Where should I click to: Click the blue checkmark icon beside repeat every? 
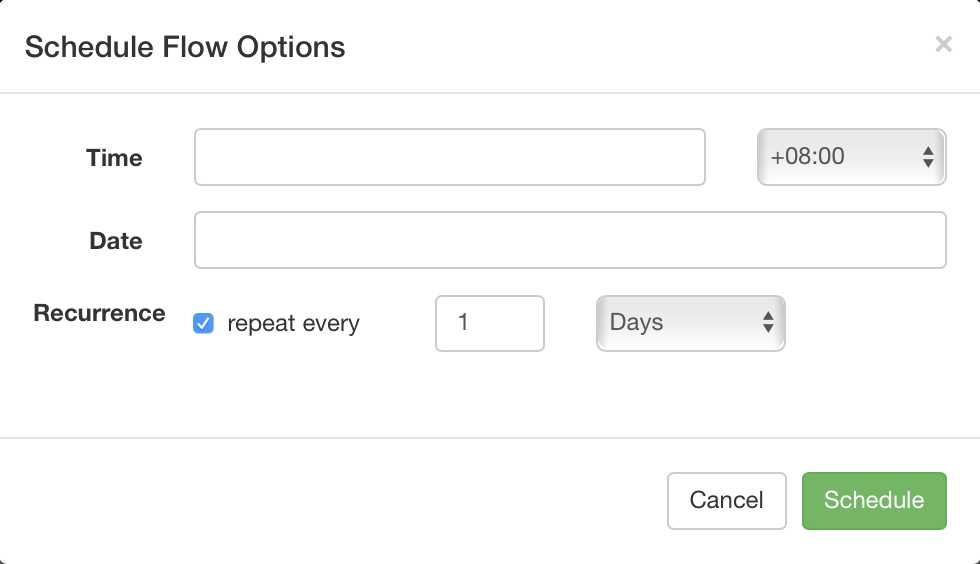tap(203, 323)
